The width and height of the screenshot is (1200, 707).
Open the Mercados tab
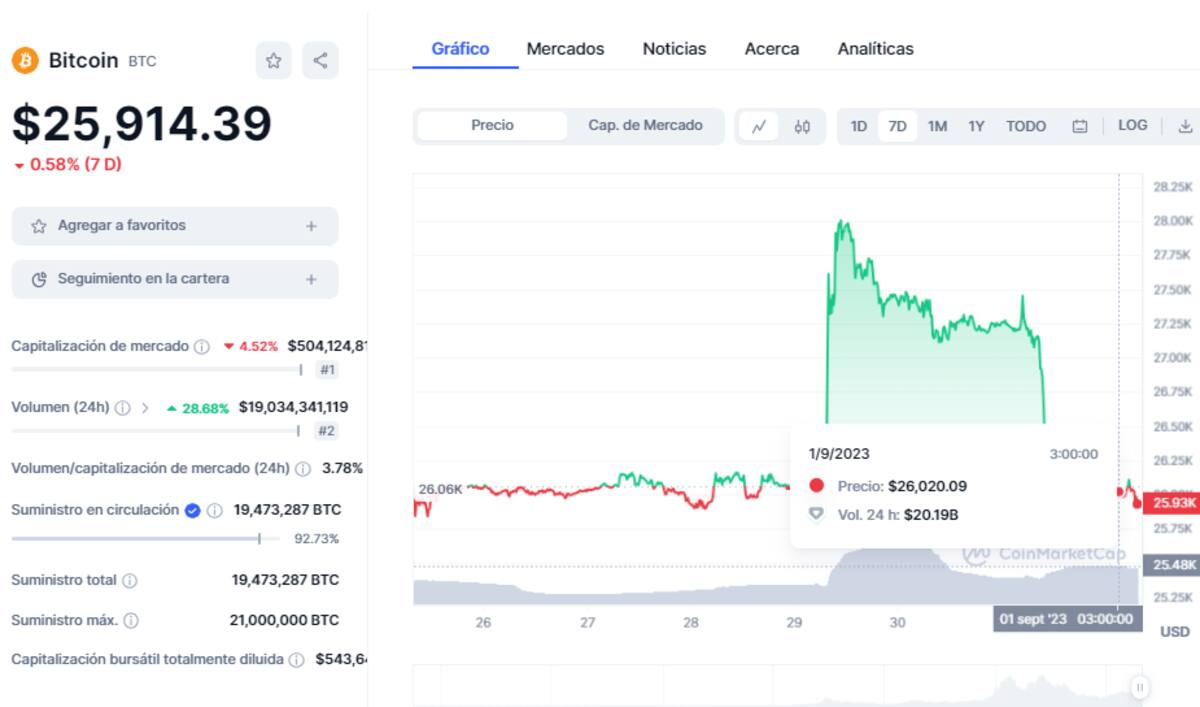pyautogui.click(x=565, y=49)
